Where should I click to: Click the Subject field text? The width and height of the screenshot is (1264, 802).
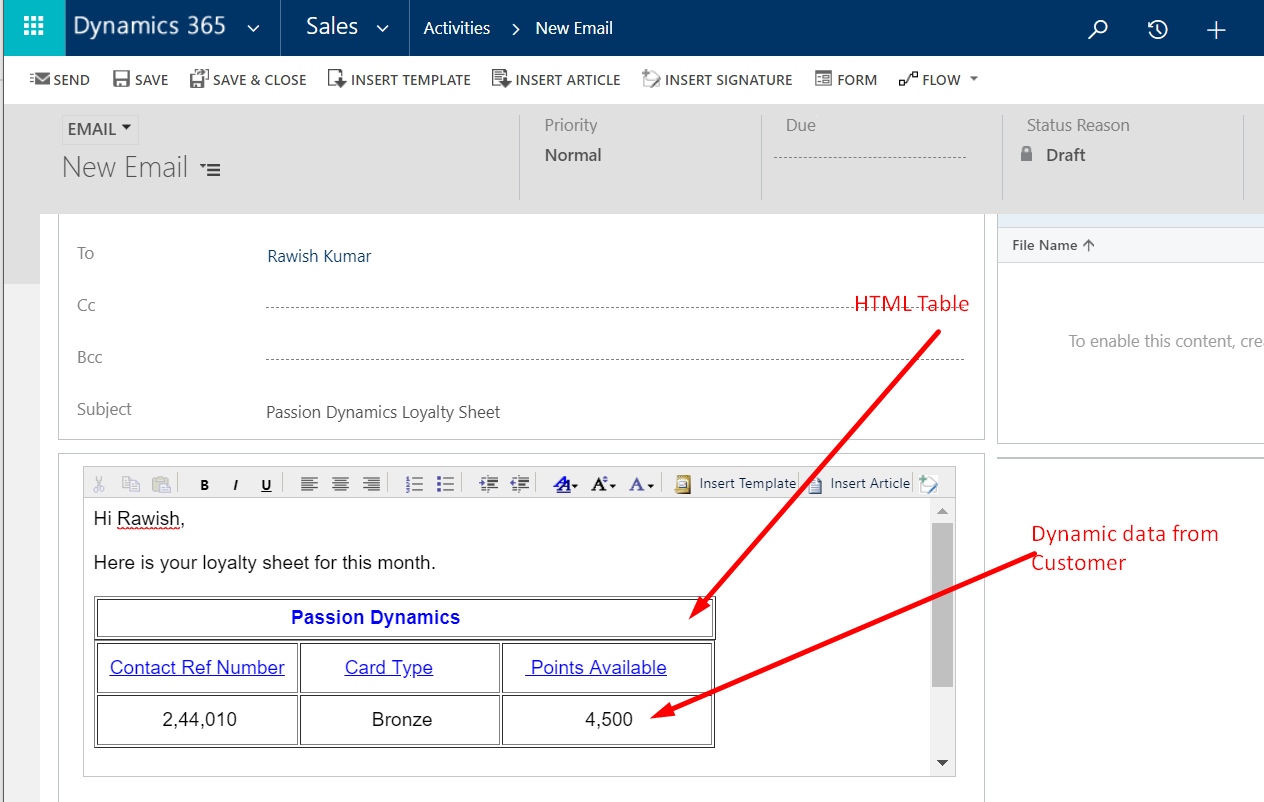pyautogui.click(x=383, y=412)
